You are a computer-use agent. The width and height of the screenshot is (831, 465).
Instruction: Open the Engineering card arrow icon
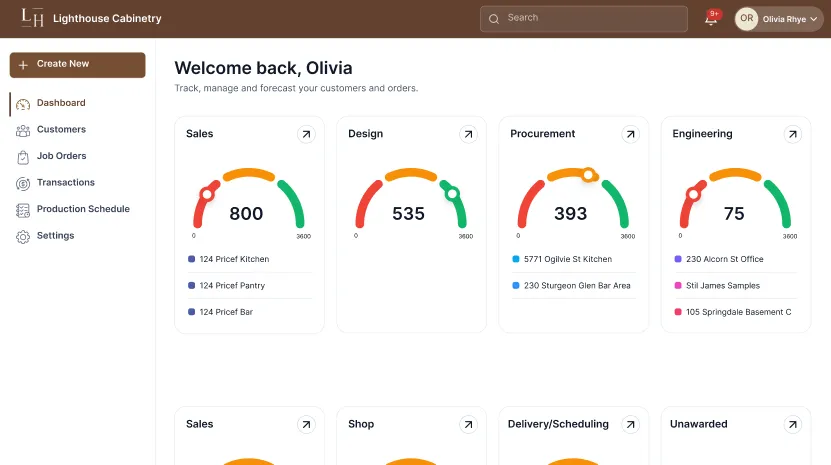point(792,134)
